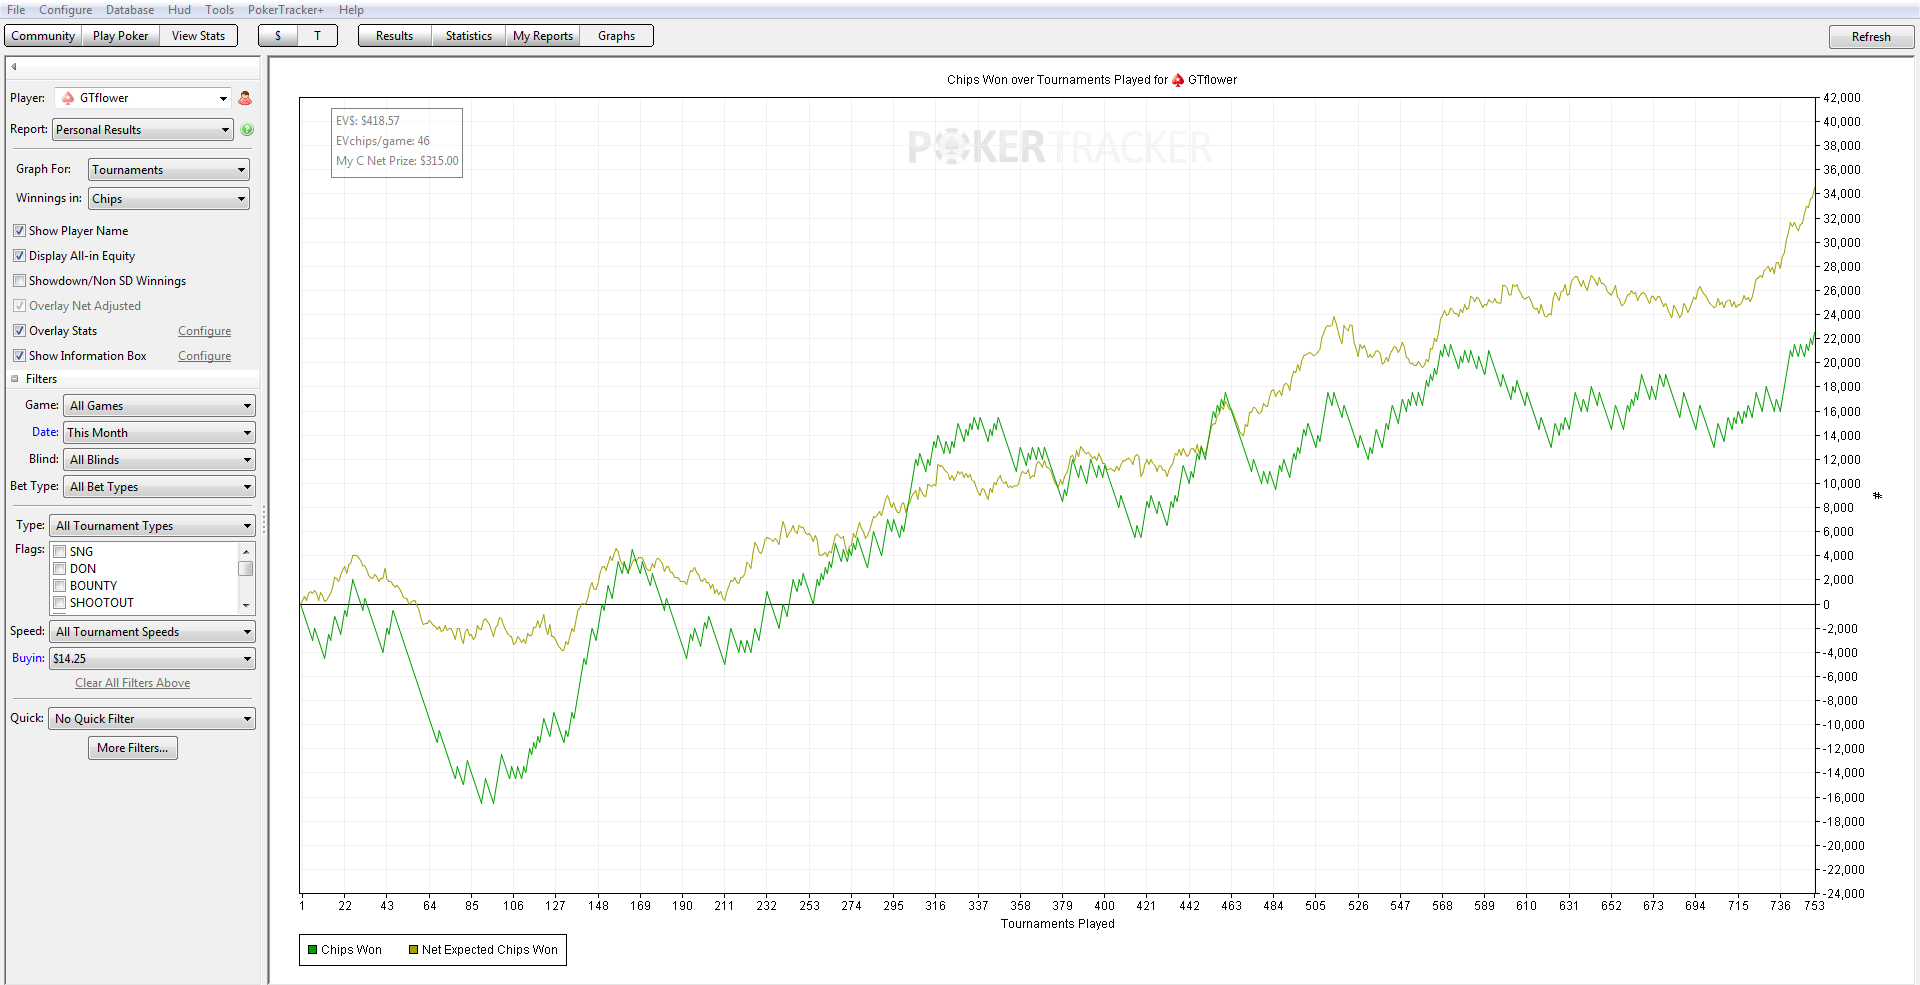Click the Net Expected Chips Won legend swatch
Image resolution: width=1920 pixels, height=985 pixels.
coord(413,950)
